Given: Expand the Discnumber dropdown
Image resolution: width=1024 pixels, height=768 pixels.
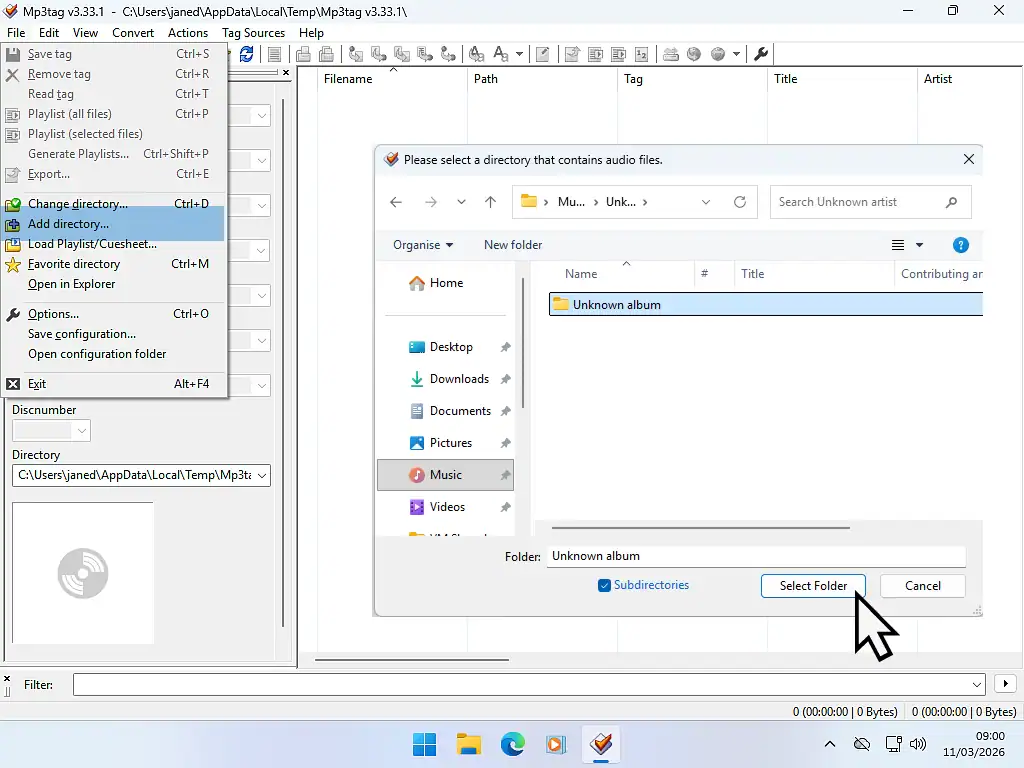Looking at the screenshot, I should [x=81, y=431].
